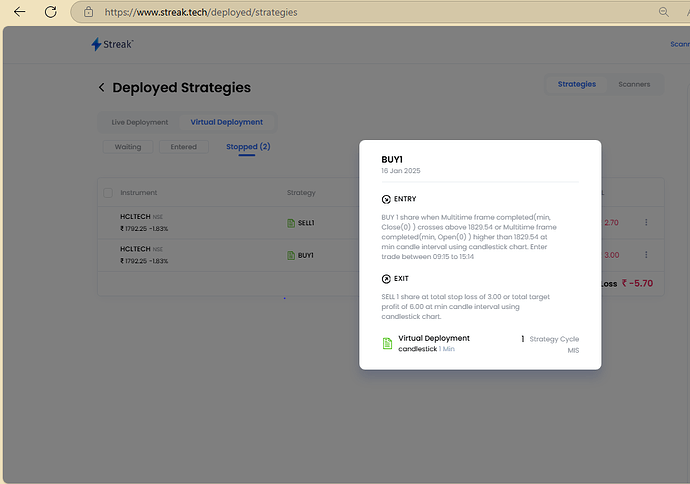
Task: Click the 2.70 loss value
Action: pyautogui.click(x=611, y=223)
